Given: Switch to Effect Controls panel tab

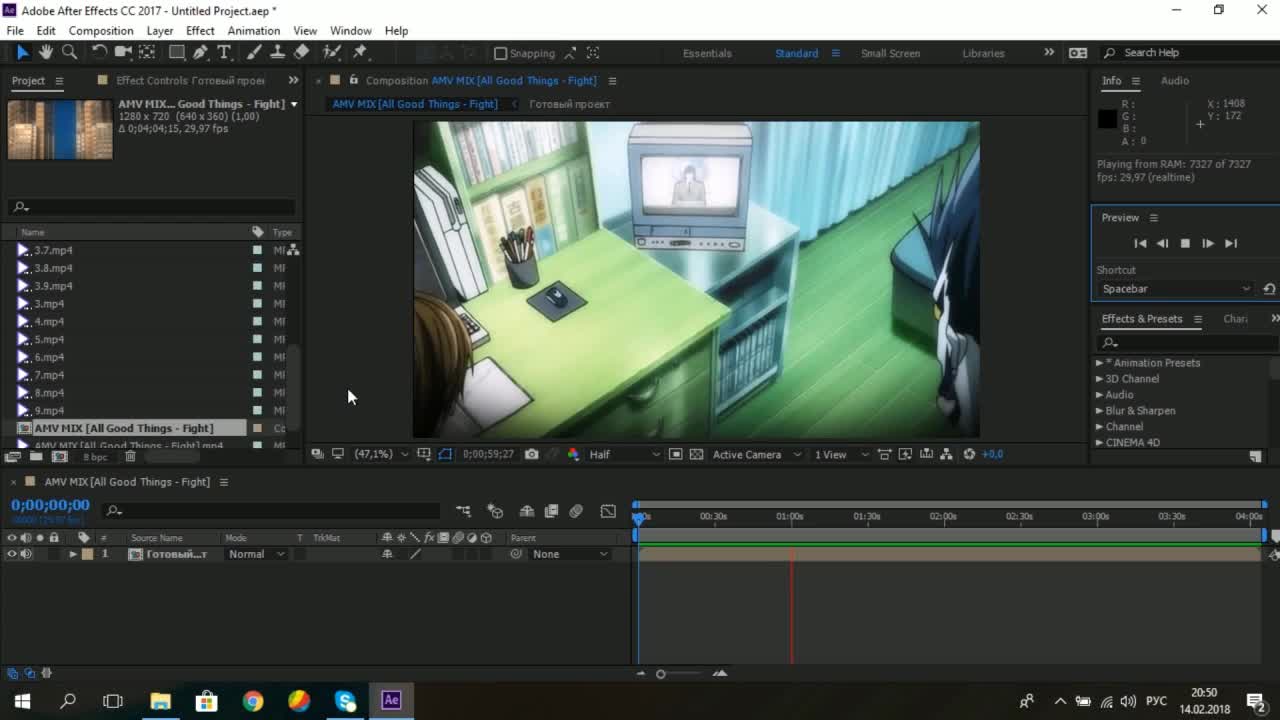Looking at the screenshot, I should pyautogui.click(x=190, y=81).
